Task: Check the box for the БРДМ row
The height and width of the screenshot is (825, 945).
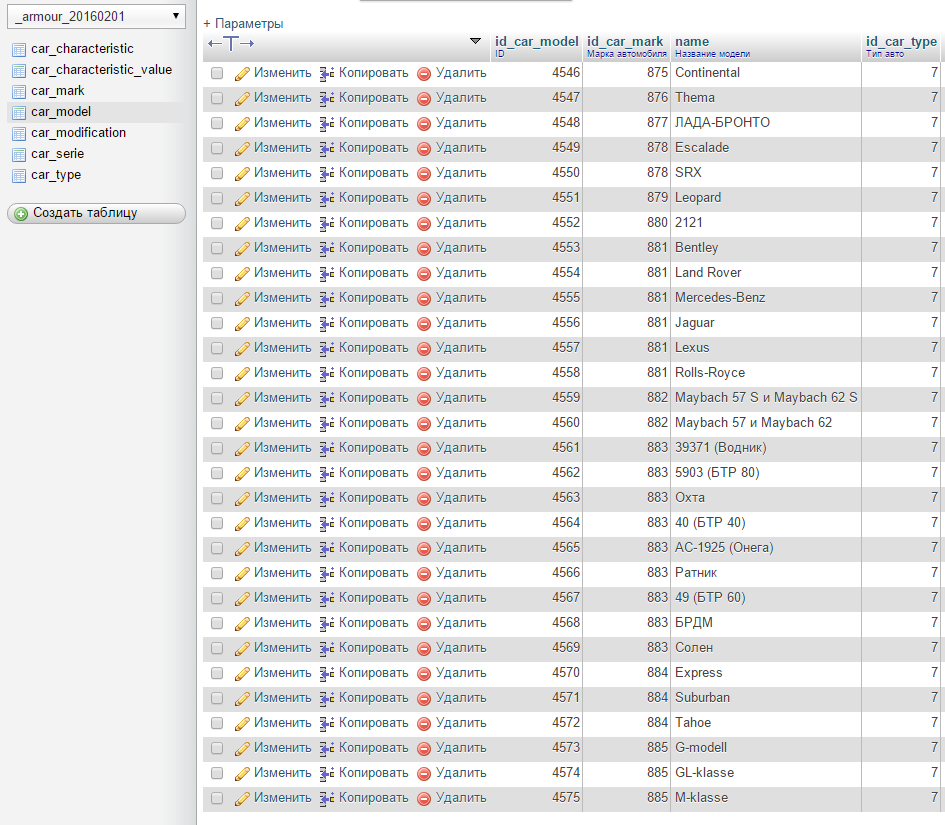Action: click(217, 623)
